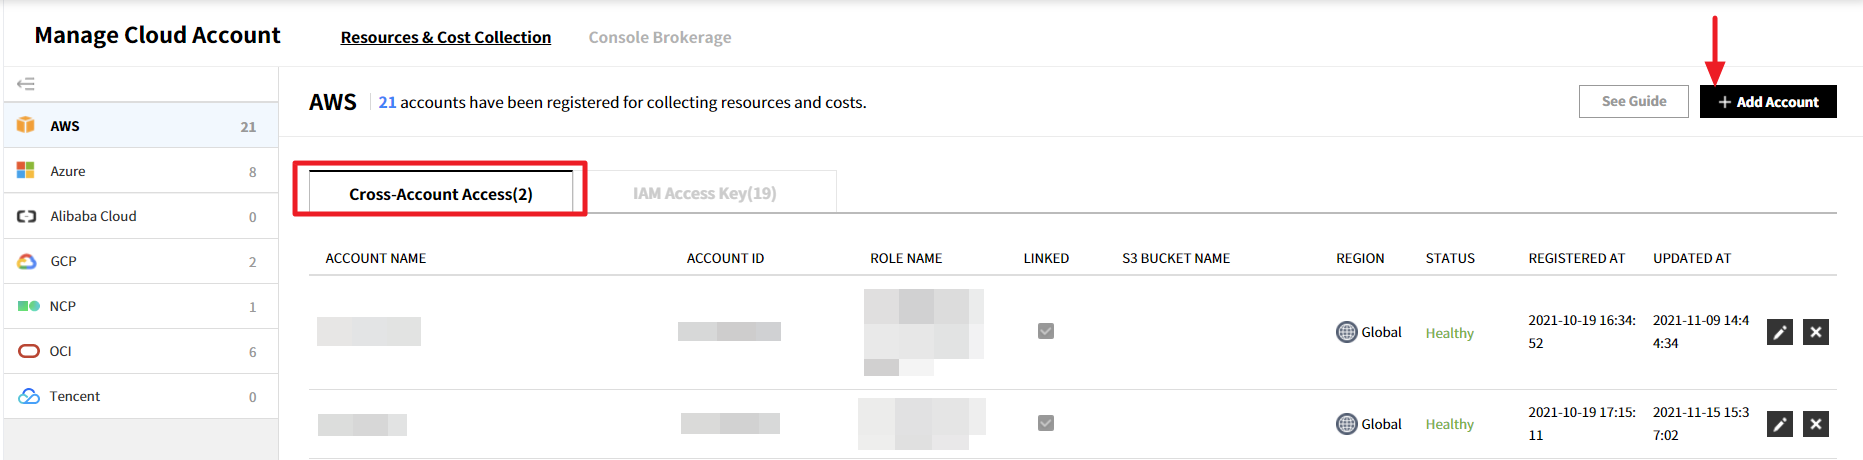Toggle the Linked checkbox in first row
This screenshot has width=1863, height=460.
coord(1046,331)
